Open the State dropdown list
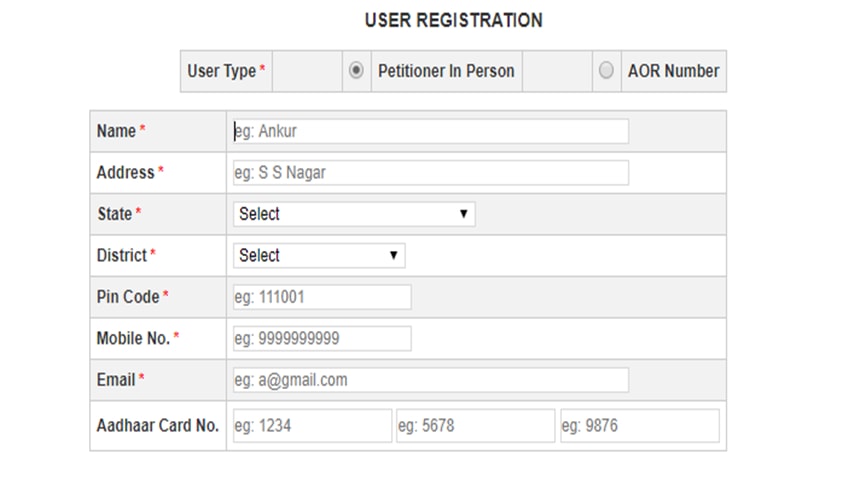Viewport: 842px width, 486px height. pyautogui.click(x=353, y=214)
